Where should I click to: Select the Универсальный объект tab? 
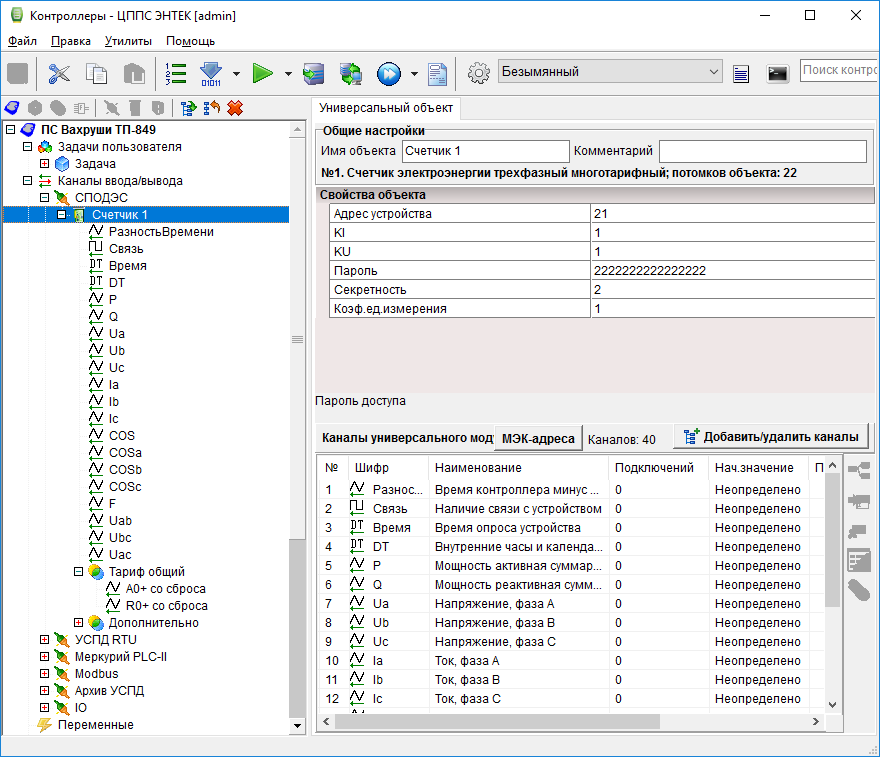[386, 108]
